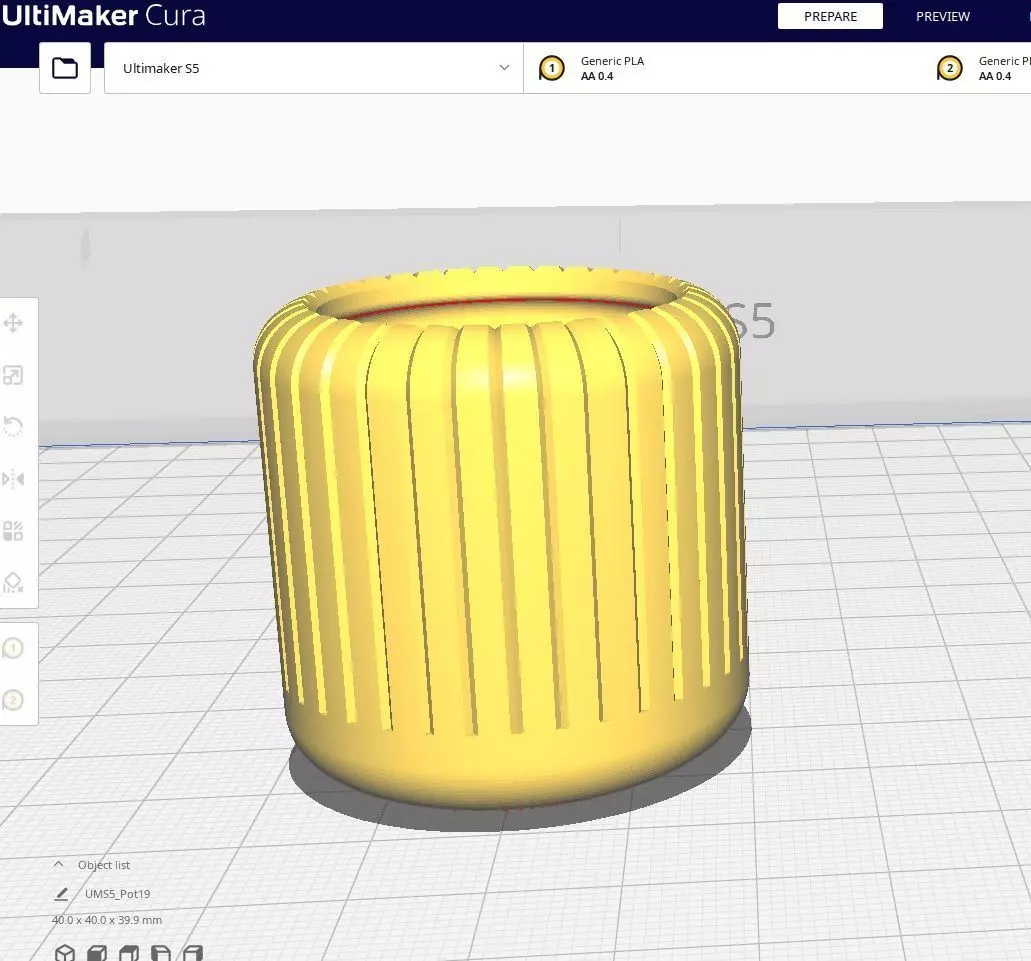Viewport: 1031px width, 961px height.
Task: Select UMS5_Pot19 in the object list
Action: (117, 894)
